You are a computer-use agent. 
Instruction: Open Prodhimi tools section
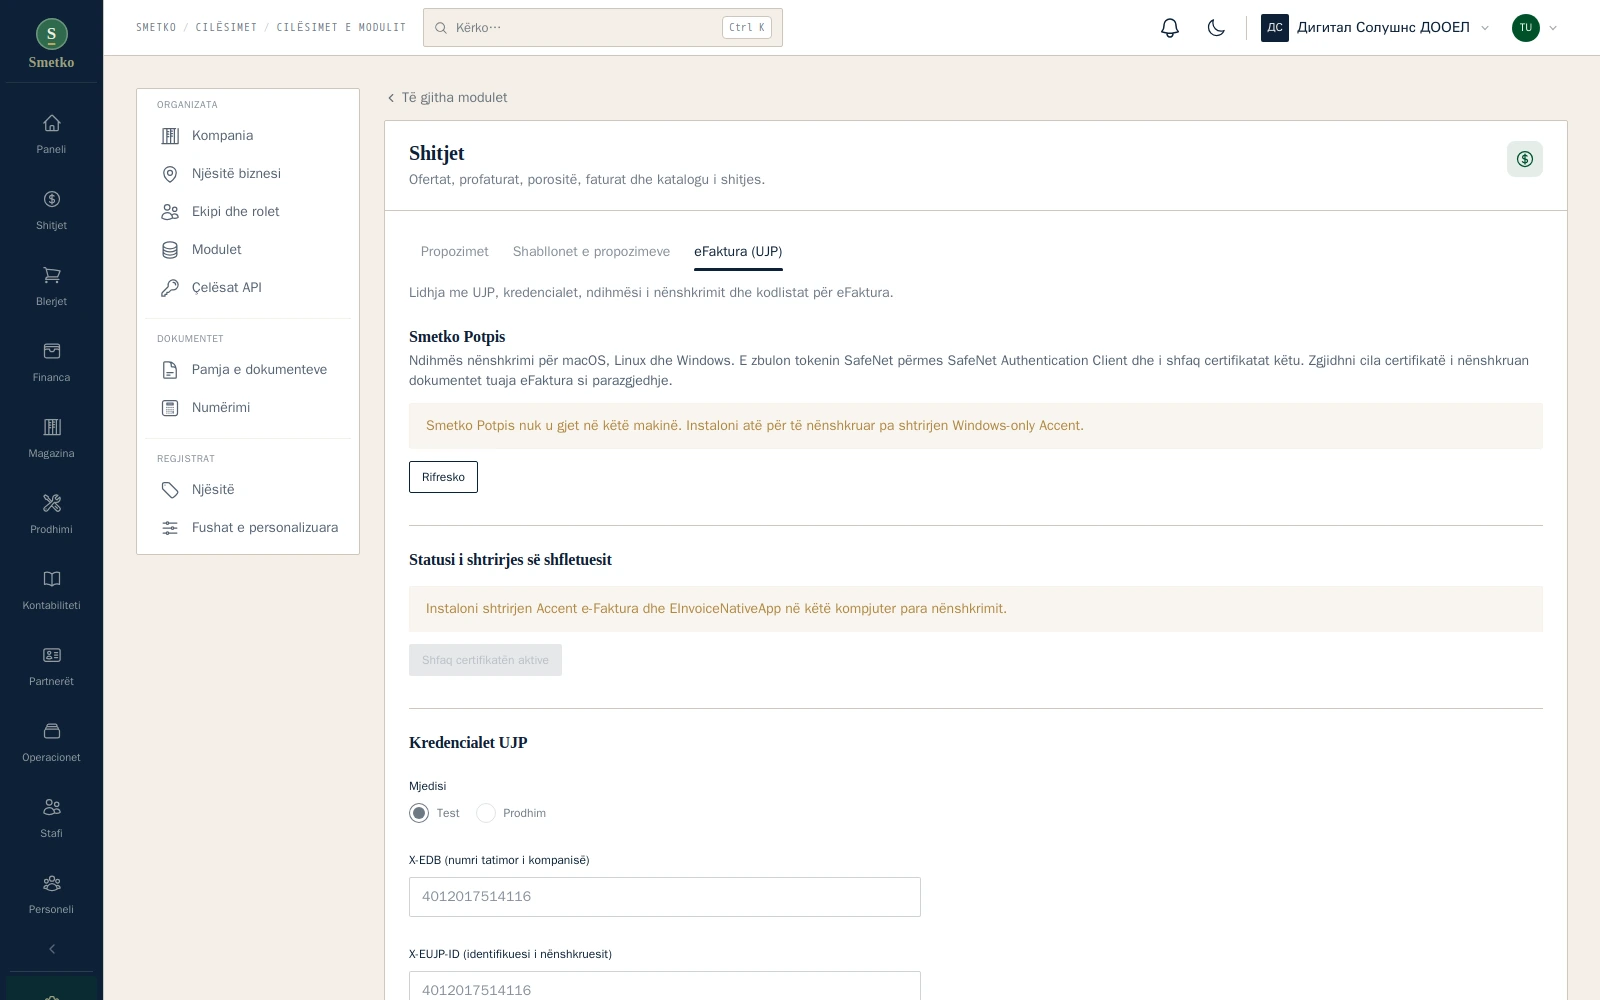[x=51, y=515]
